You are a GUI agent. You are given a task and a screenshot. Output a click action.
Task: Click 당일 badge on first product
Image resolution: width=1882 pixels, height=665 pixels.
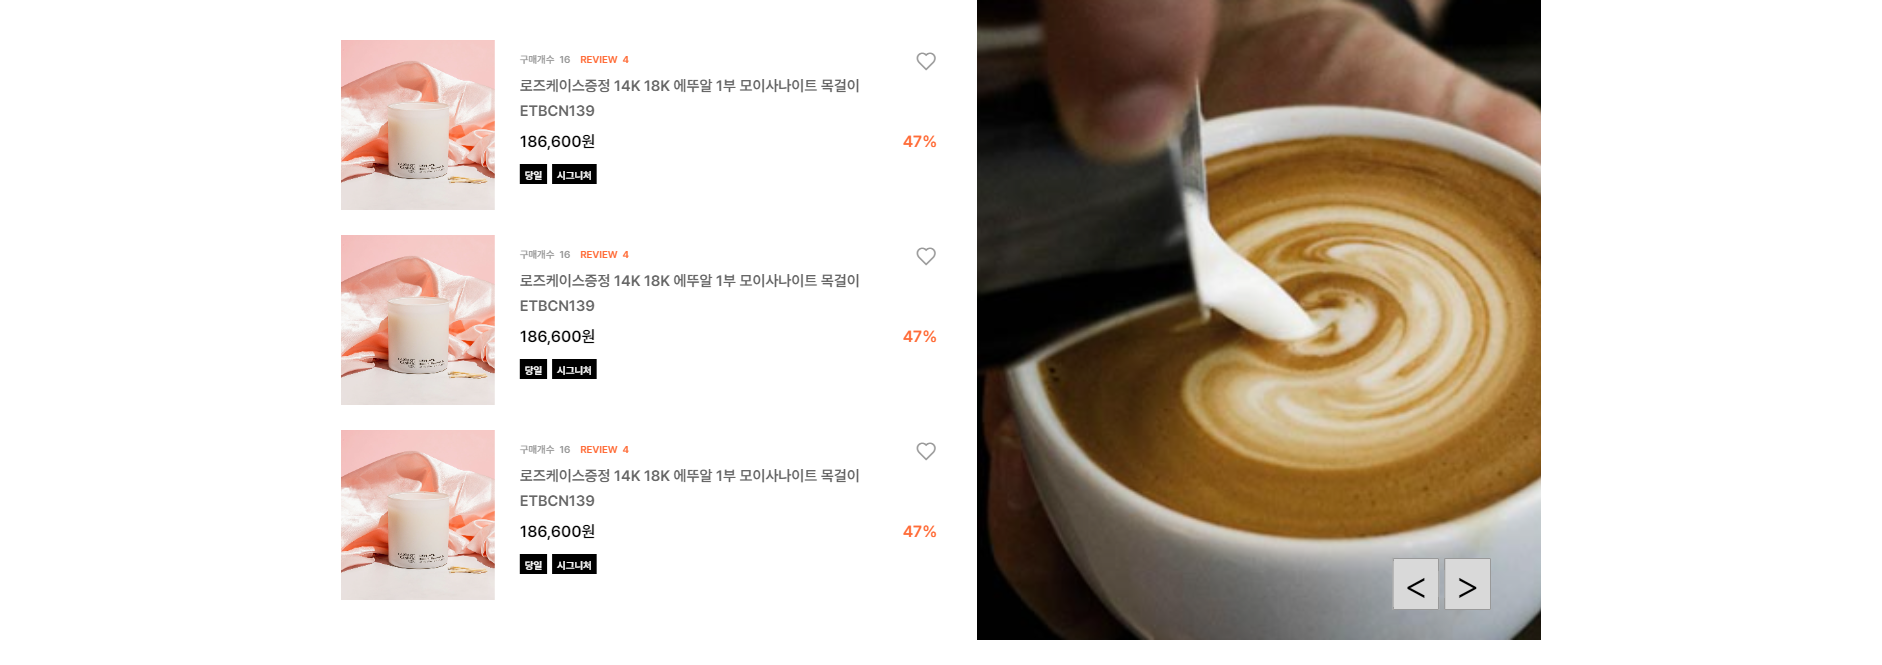(x=533, y=175)
